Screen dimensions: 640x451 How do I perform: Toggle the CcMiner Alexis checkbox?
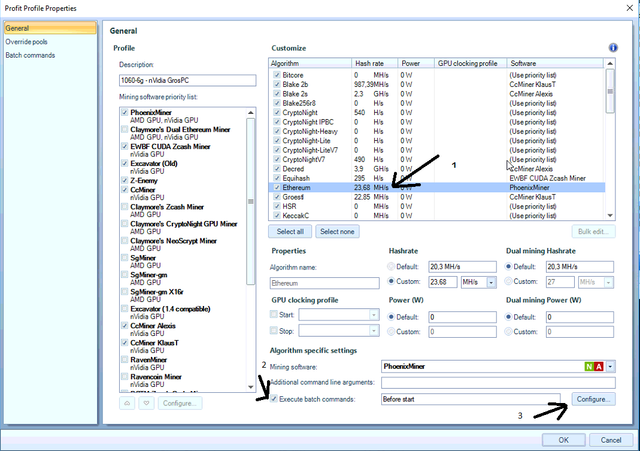[125, 326]
